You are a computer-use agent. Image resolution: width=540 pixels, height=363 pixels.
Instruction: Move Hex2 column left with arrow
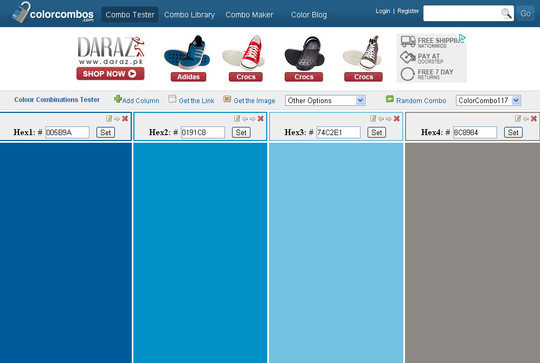coord(245,118)
